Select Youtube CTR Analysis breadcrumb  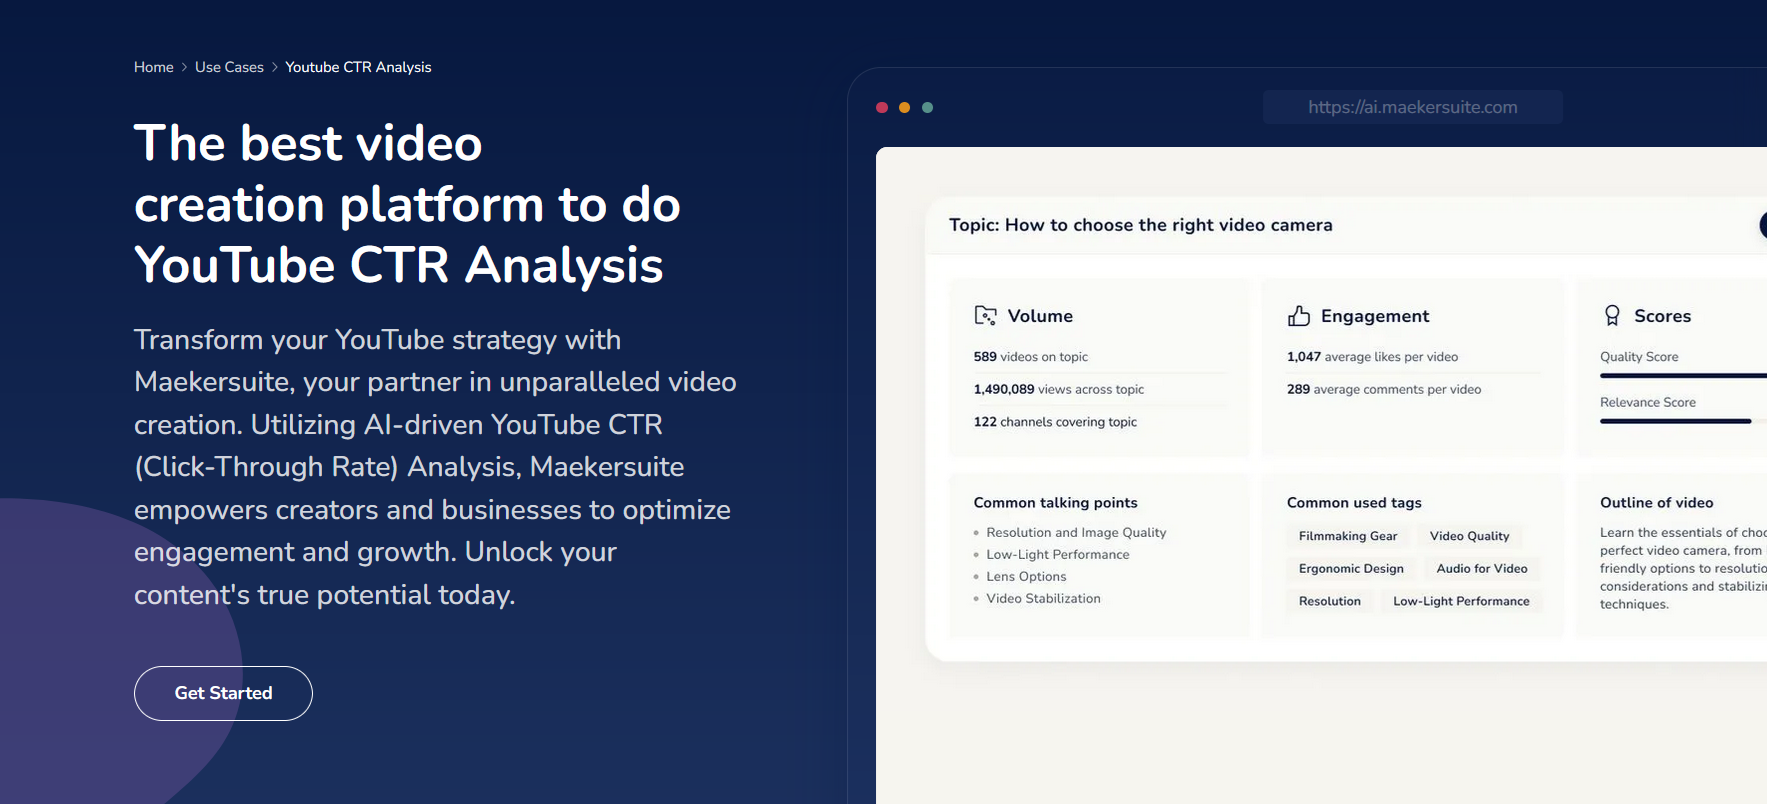coord(358,67)
